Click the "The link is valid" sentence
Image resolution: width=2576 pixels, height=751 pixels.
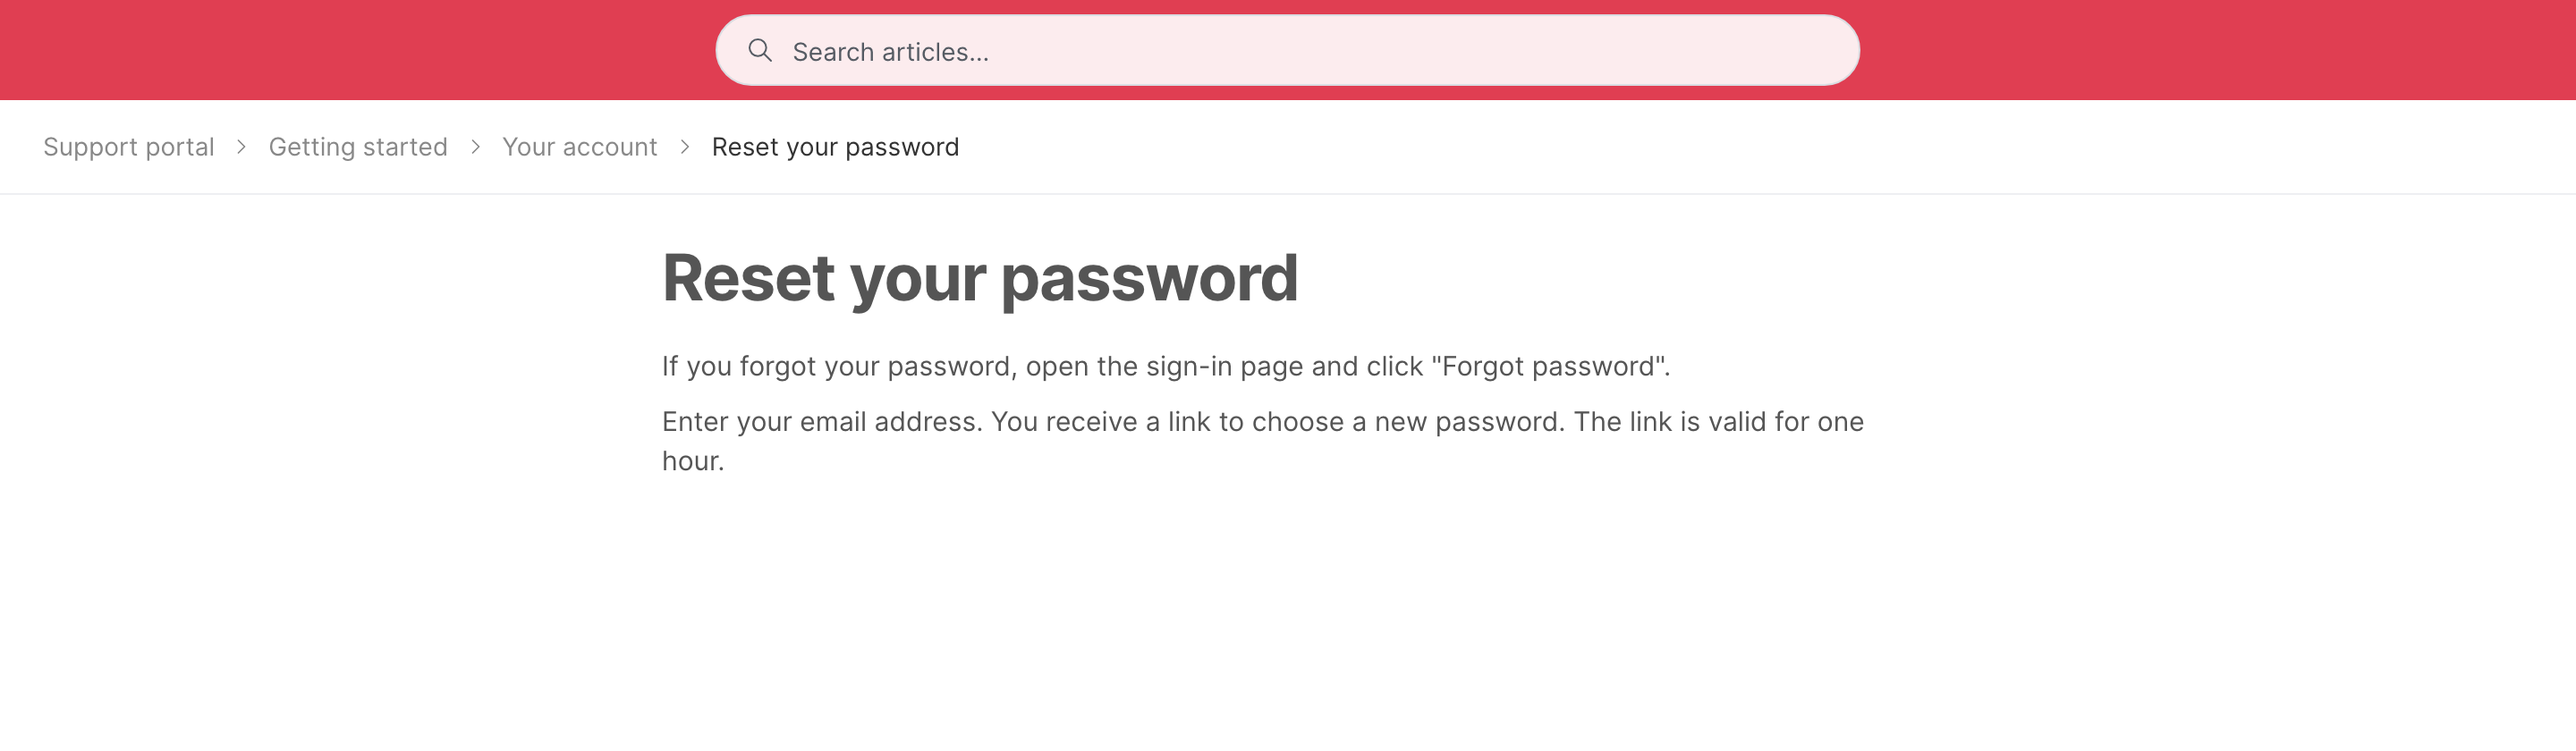(x=1719, y=421)
